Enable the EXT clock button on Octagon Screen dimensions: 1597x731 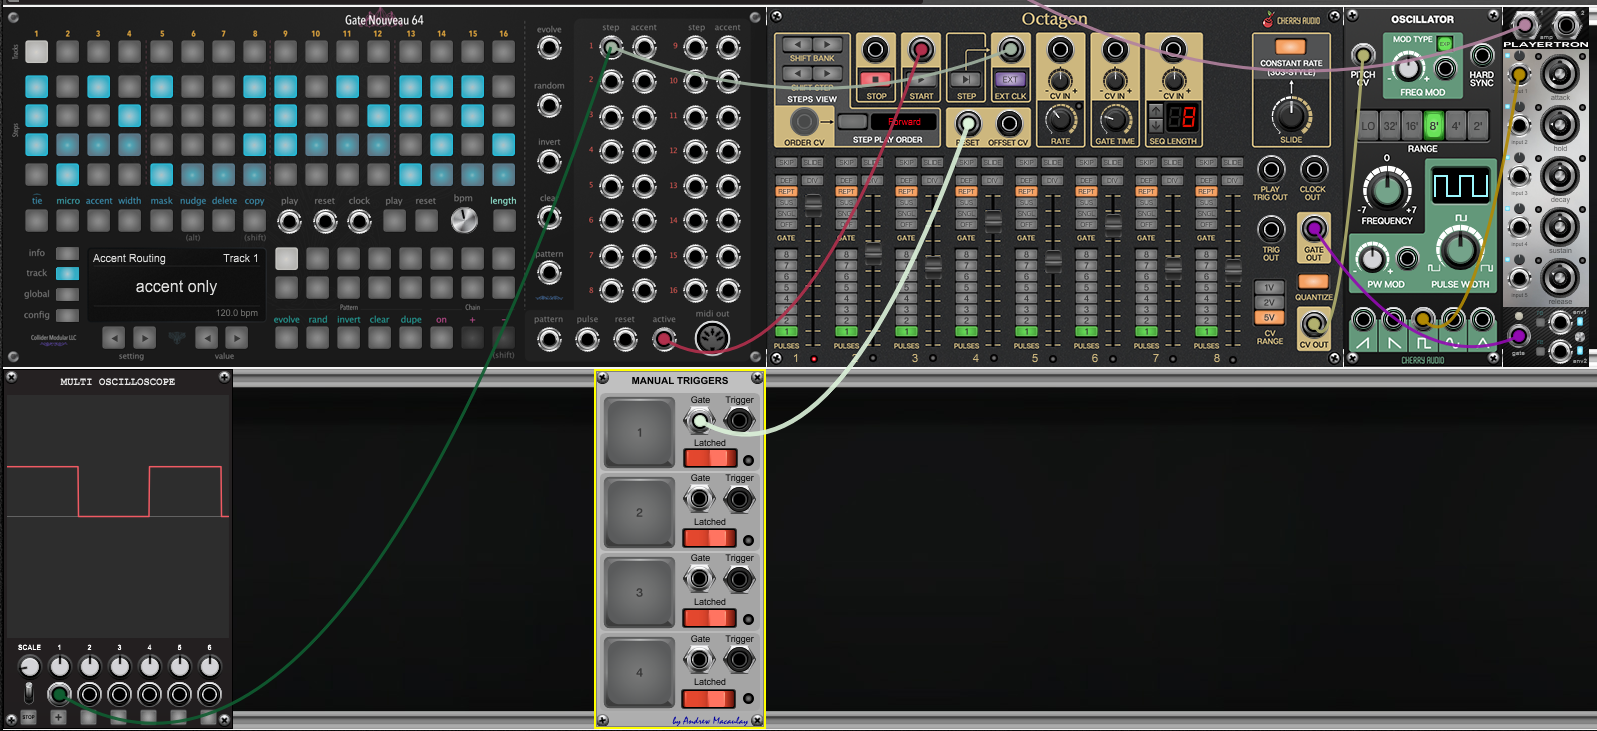(1010, 79)
